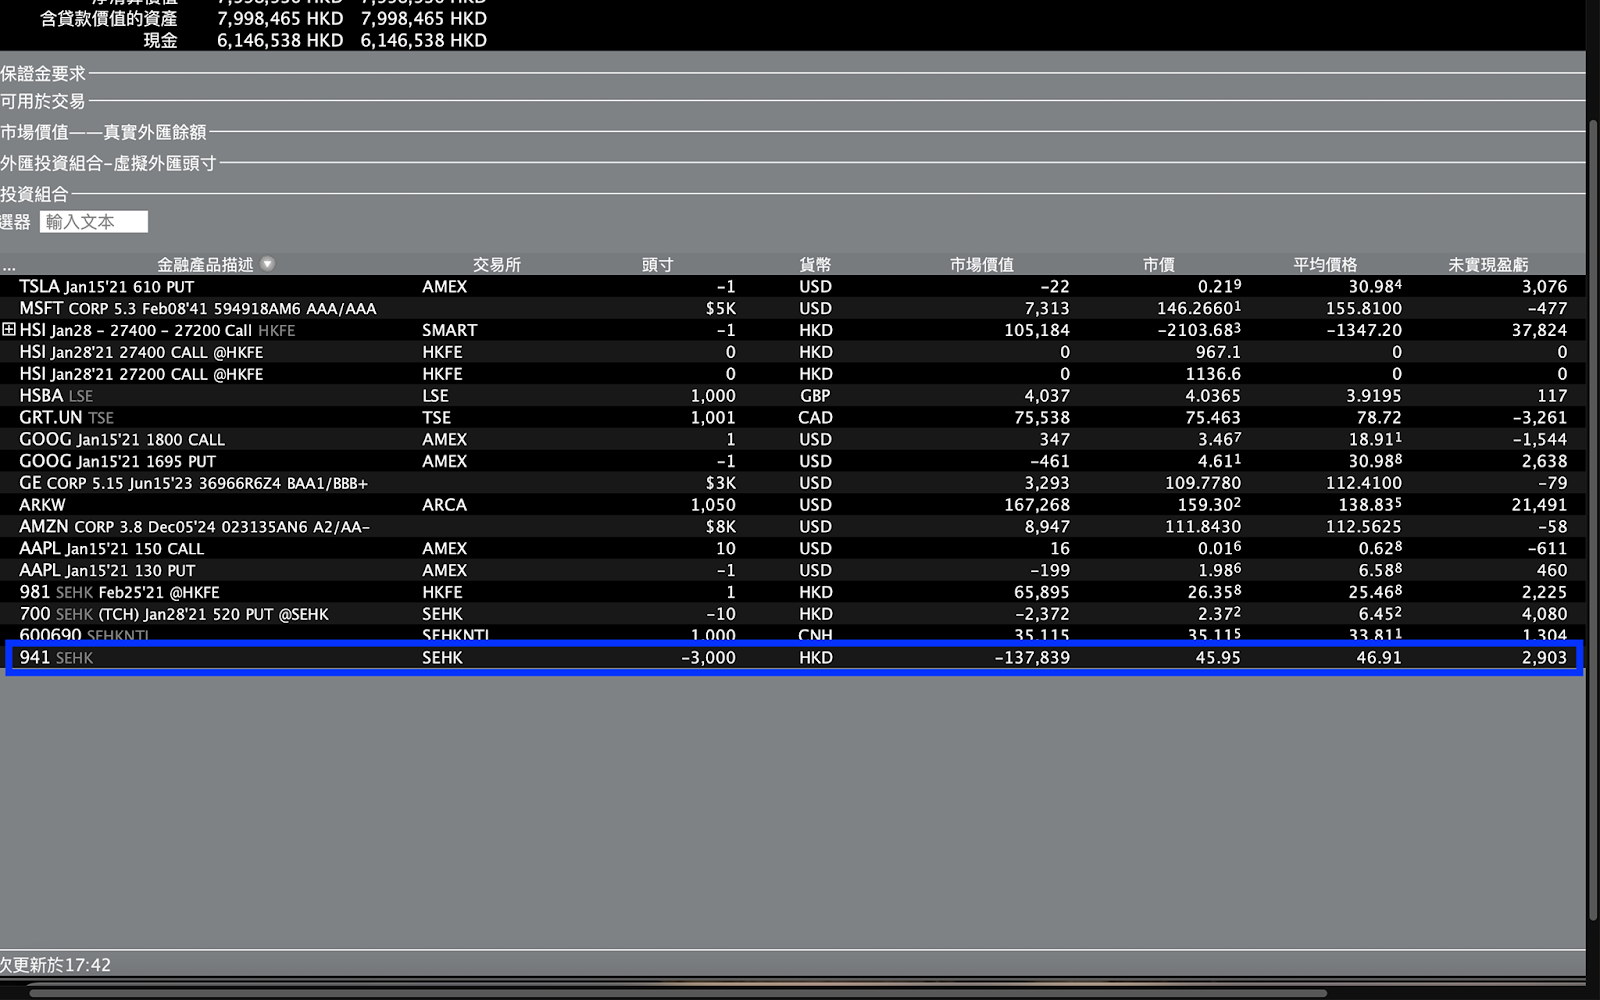
Task: Sort by the 貨幣 column header
Action: [x=815, y=265]
